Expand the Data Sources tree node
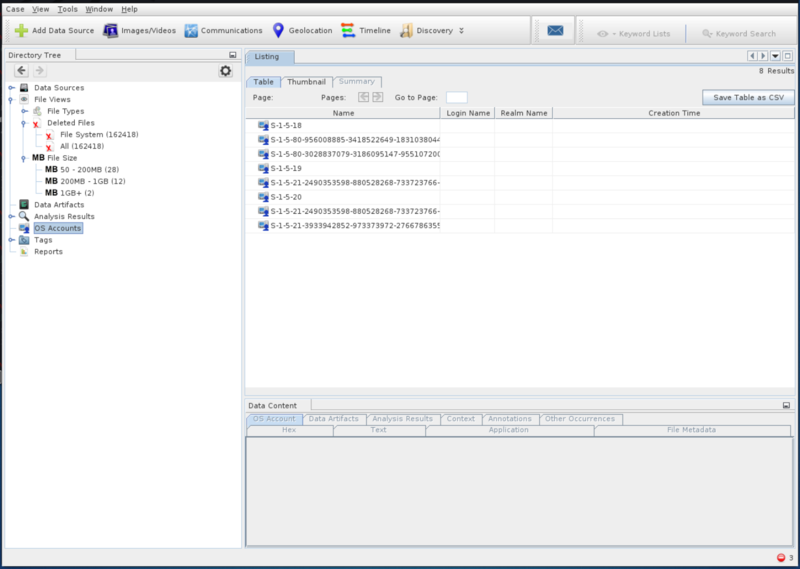Viewport: 800px width, 569px height. click(x=11, y=88)
